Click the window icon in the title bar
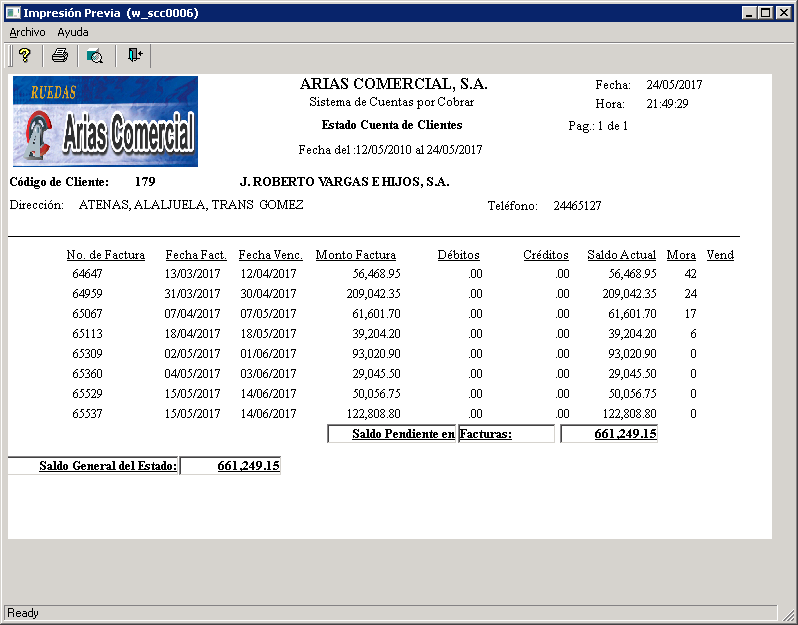The width and height of the screenshot is (798, 625). [12, 13]
